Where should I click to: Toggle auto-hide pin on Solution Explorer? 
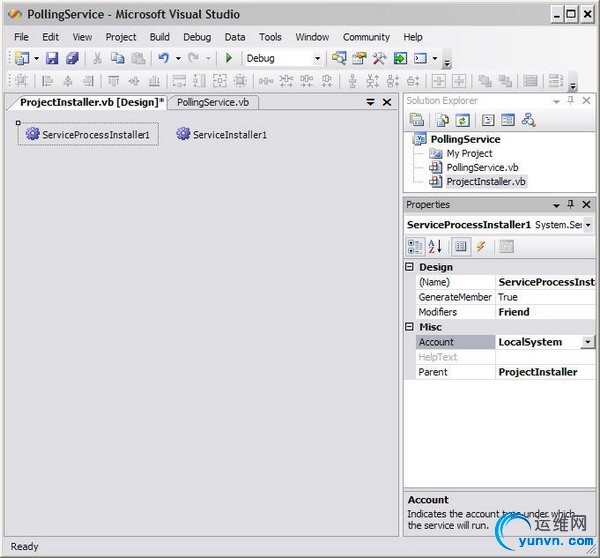tap(571, 100)
